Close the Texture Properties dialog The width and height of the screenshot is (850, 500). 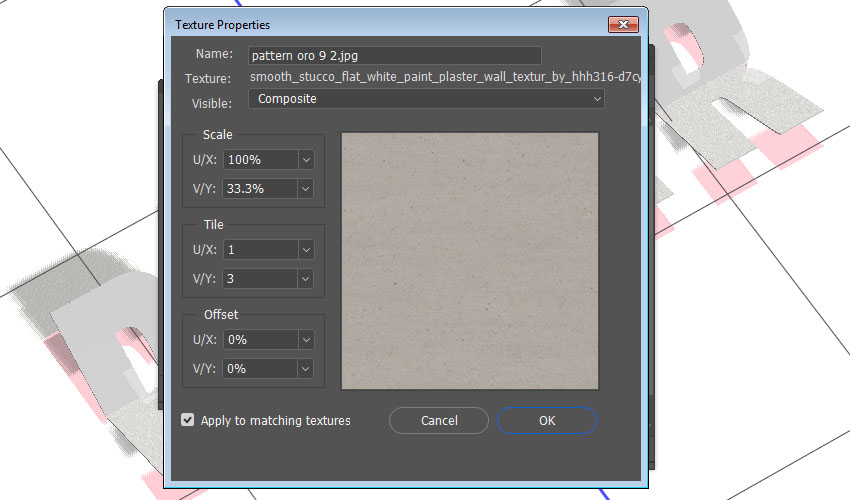[623, 24]
